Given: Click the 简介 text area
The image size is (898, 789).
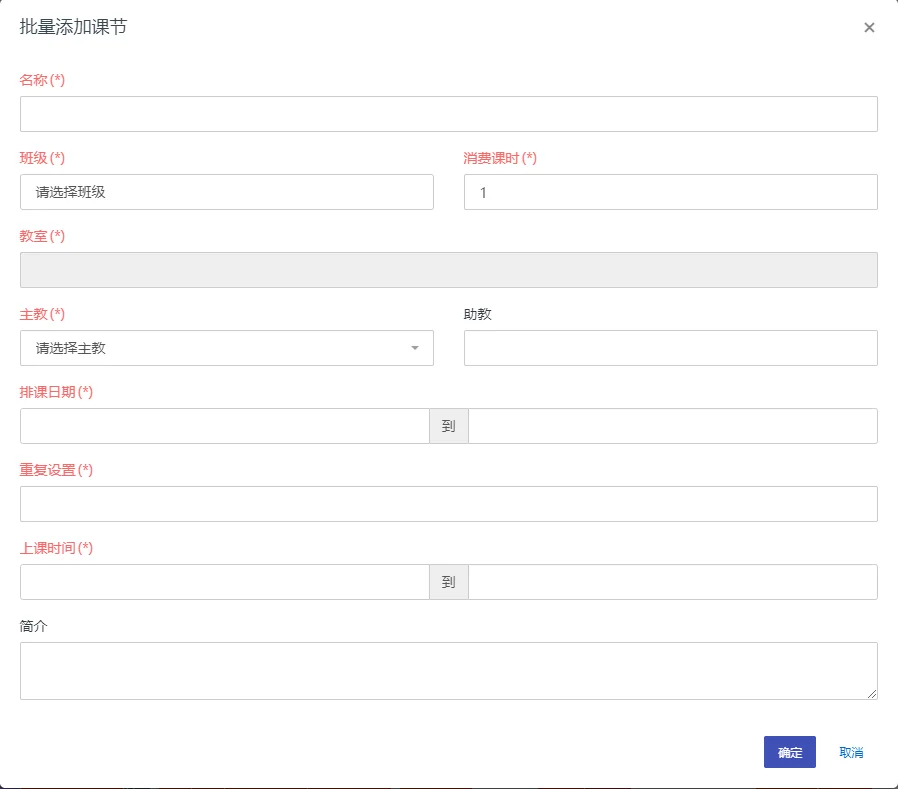Looking at the screenshot, I should (x=448, y=670).
